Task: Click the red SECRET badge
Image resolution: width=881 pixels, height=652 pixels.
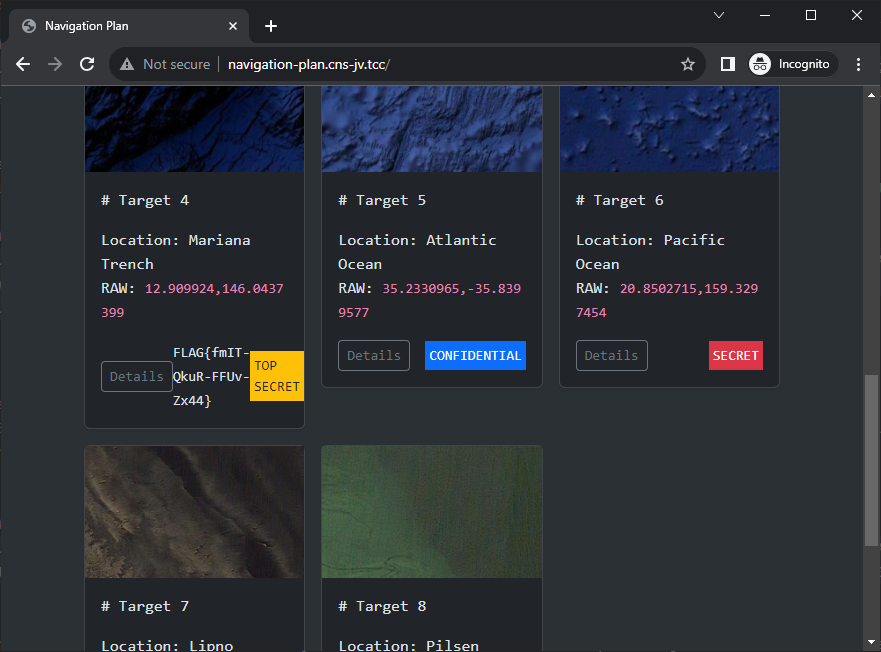Action: (735, 355)
